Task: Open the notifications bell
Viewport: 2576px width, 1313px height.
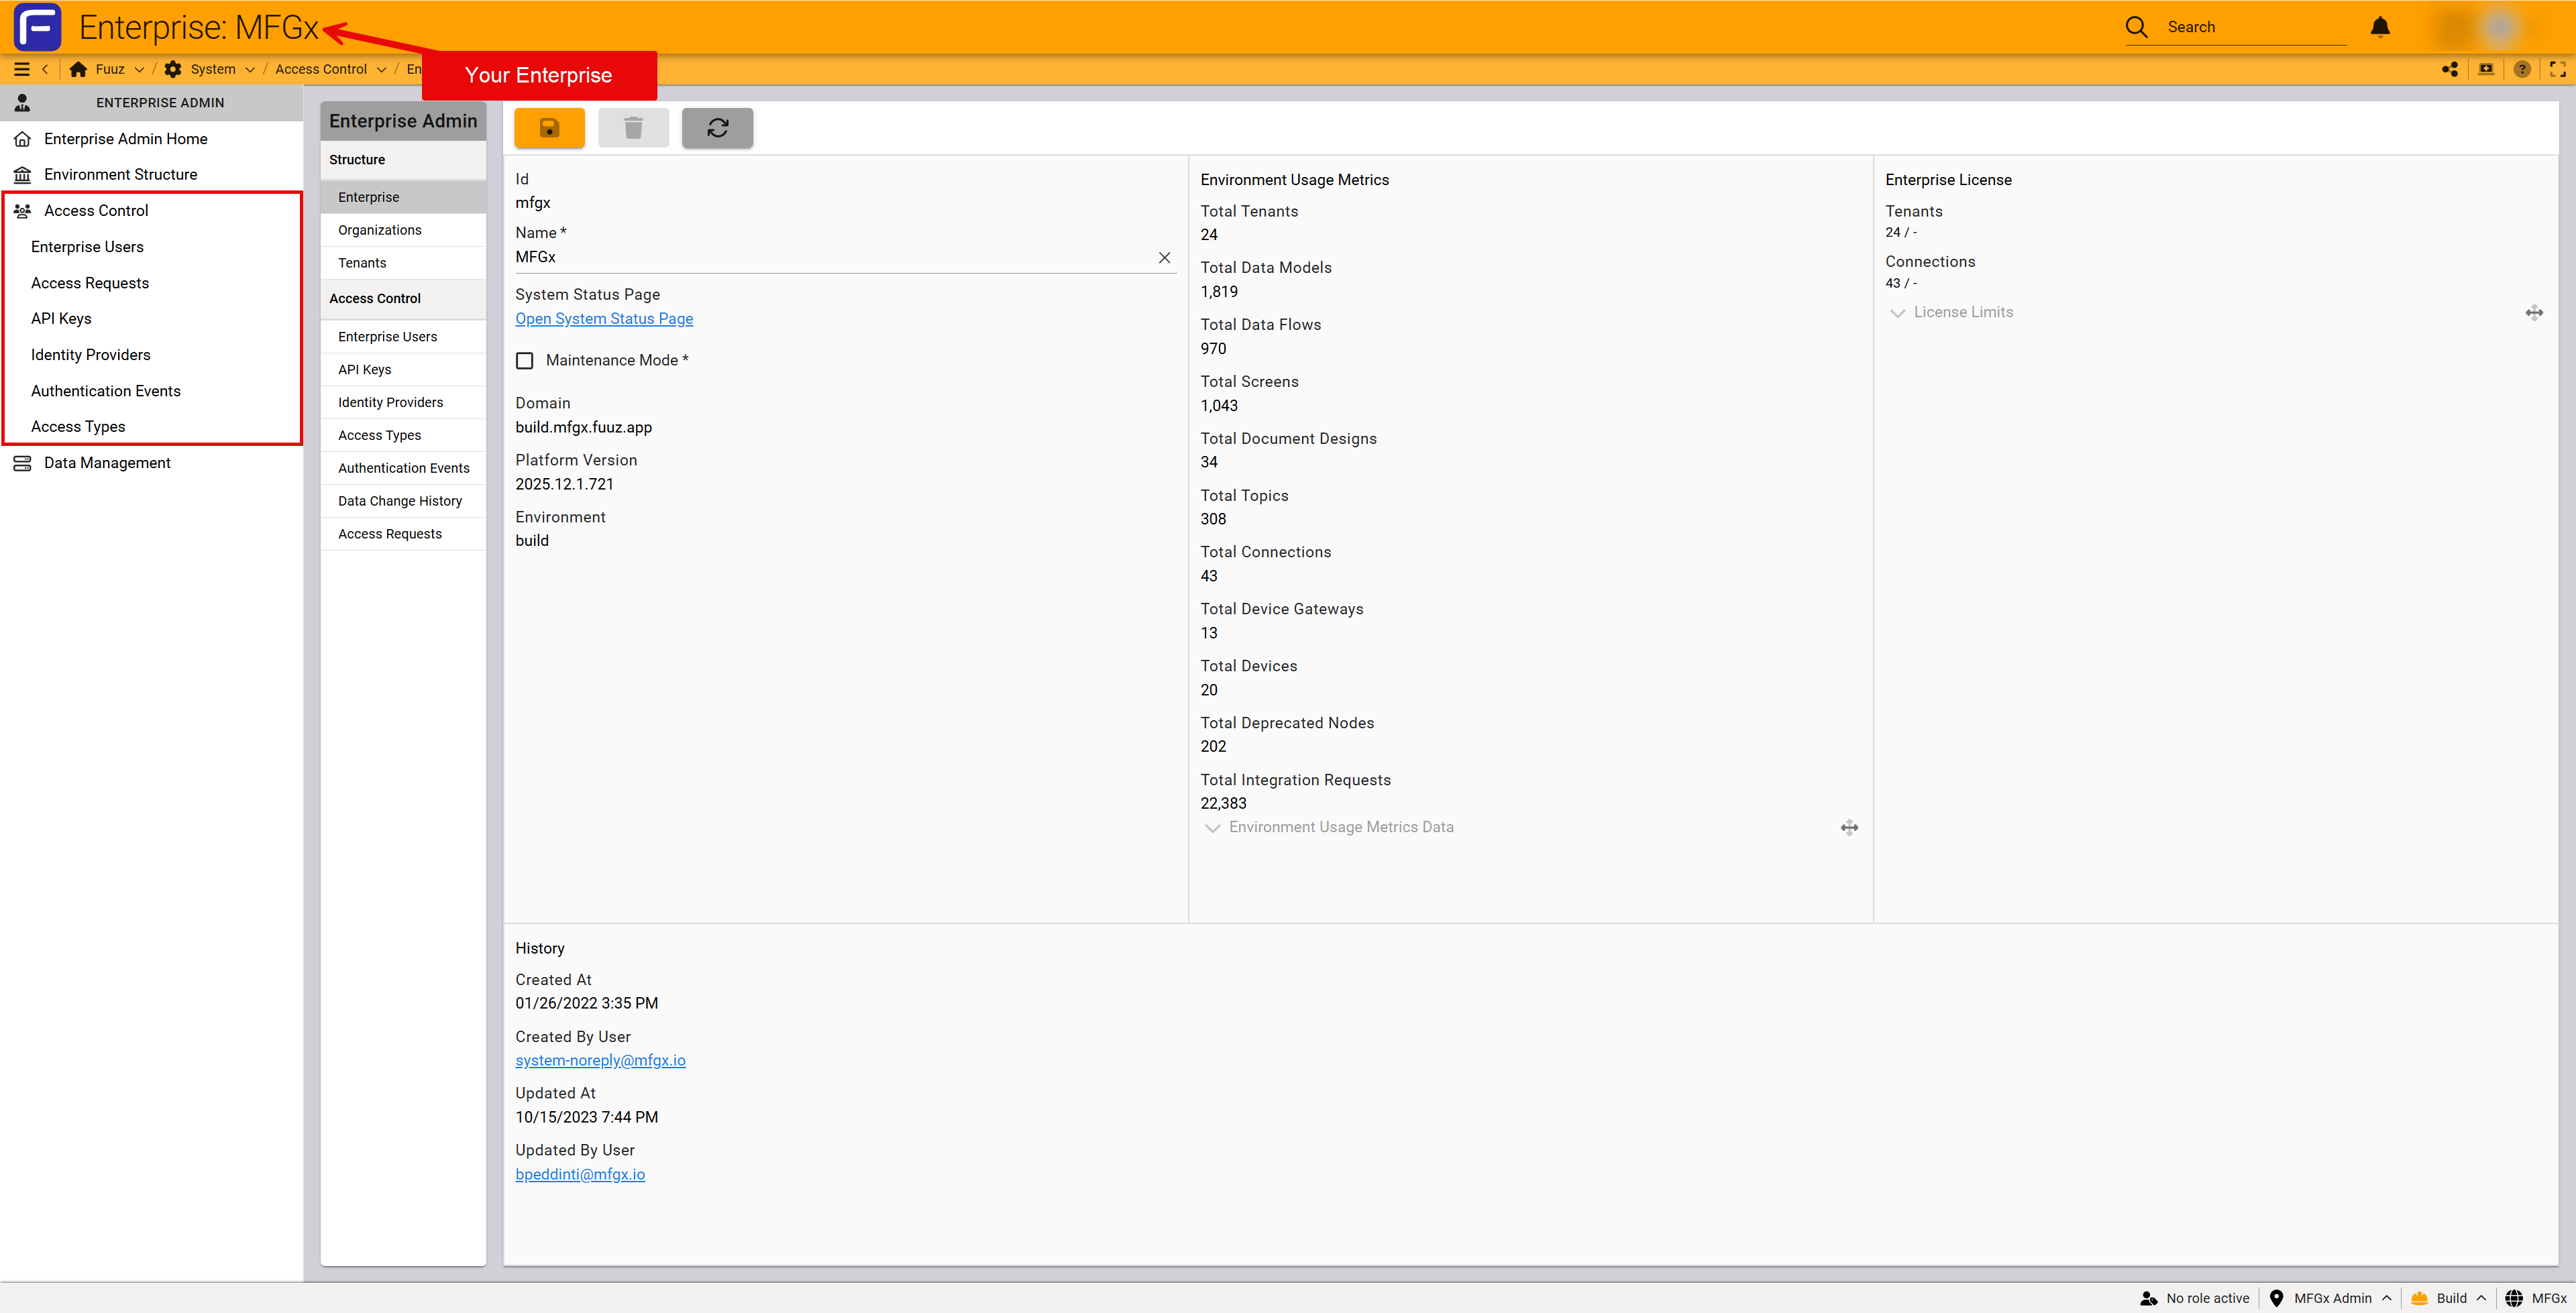Action: click(x=2380, y=27)
